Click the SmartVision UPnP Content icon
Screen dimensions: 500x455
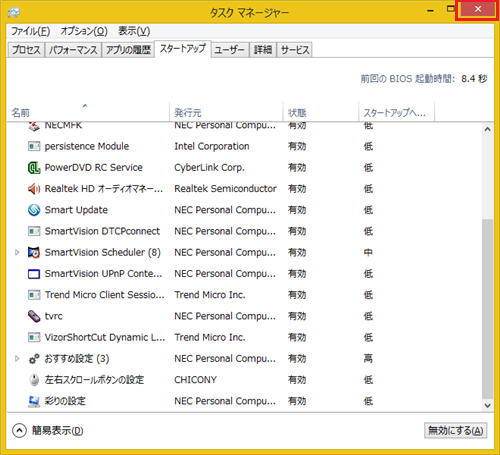[x=34, y=274]
